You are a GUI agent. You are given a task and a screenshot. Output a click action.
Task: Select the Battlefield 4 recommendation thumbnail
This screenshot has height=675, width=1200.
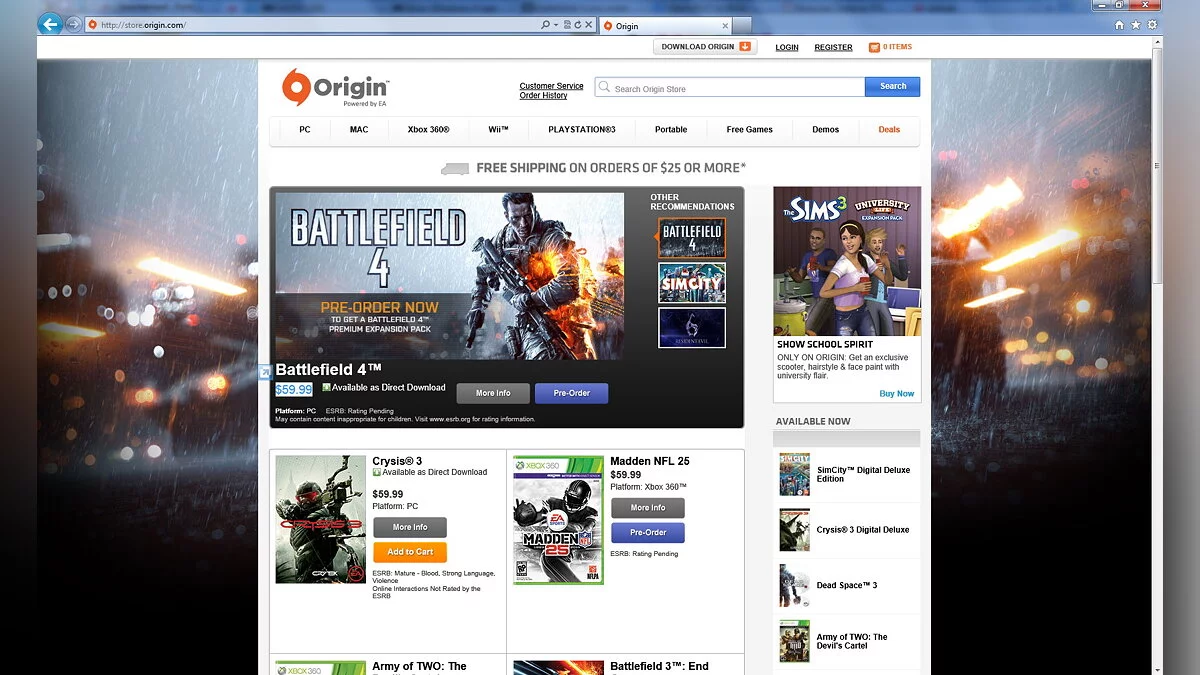692,238
